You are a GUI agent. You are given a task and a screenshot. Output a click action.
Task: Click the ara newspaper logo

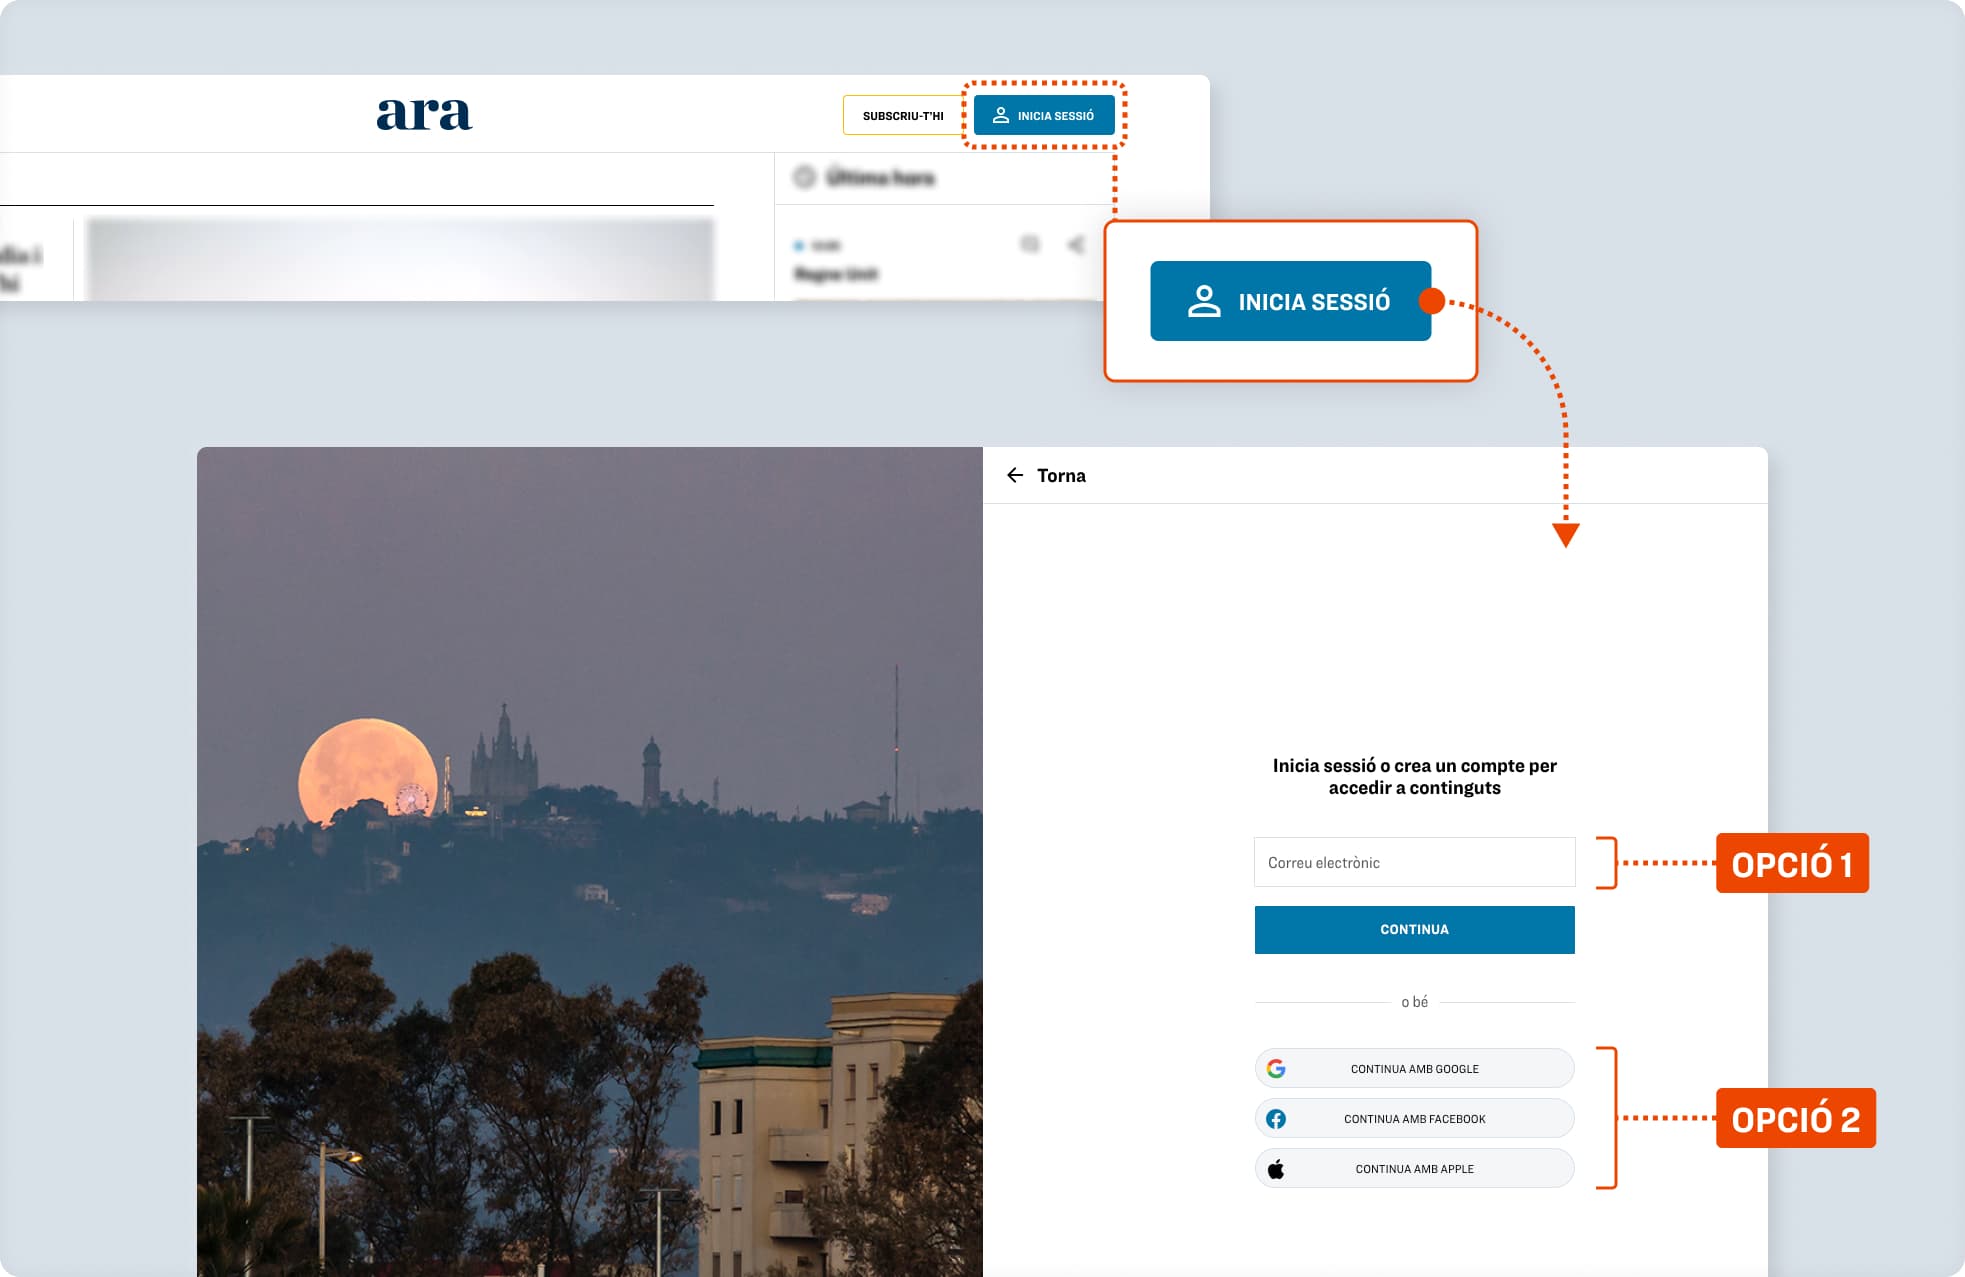click(x=424, y=114)
